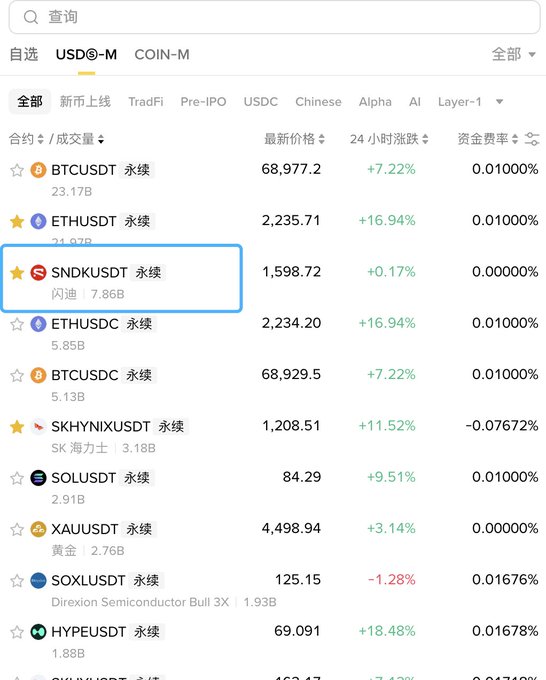Viewport: 546px width, 680px height.
Task: Filter by Pre-IPO category
Action: [x=203, y=102]
